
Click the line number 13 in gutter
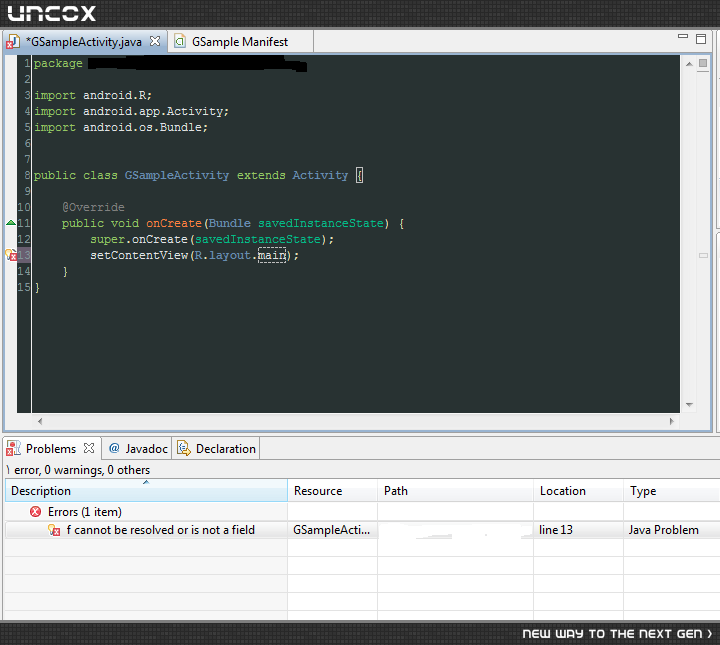tap(24, 255)
